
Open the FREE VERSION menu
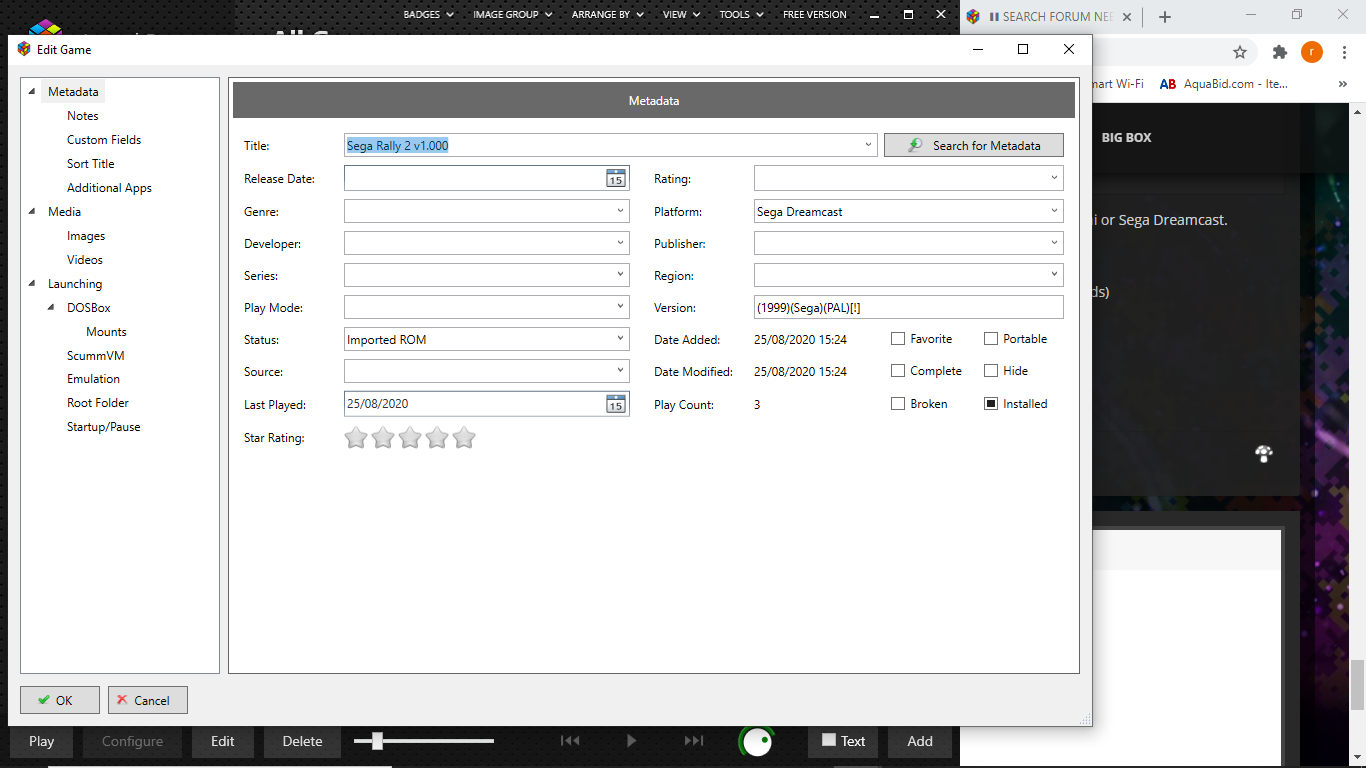815,15
